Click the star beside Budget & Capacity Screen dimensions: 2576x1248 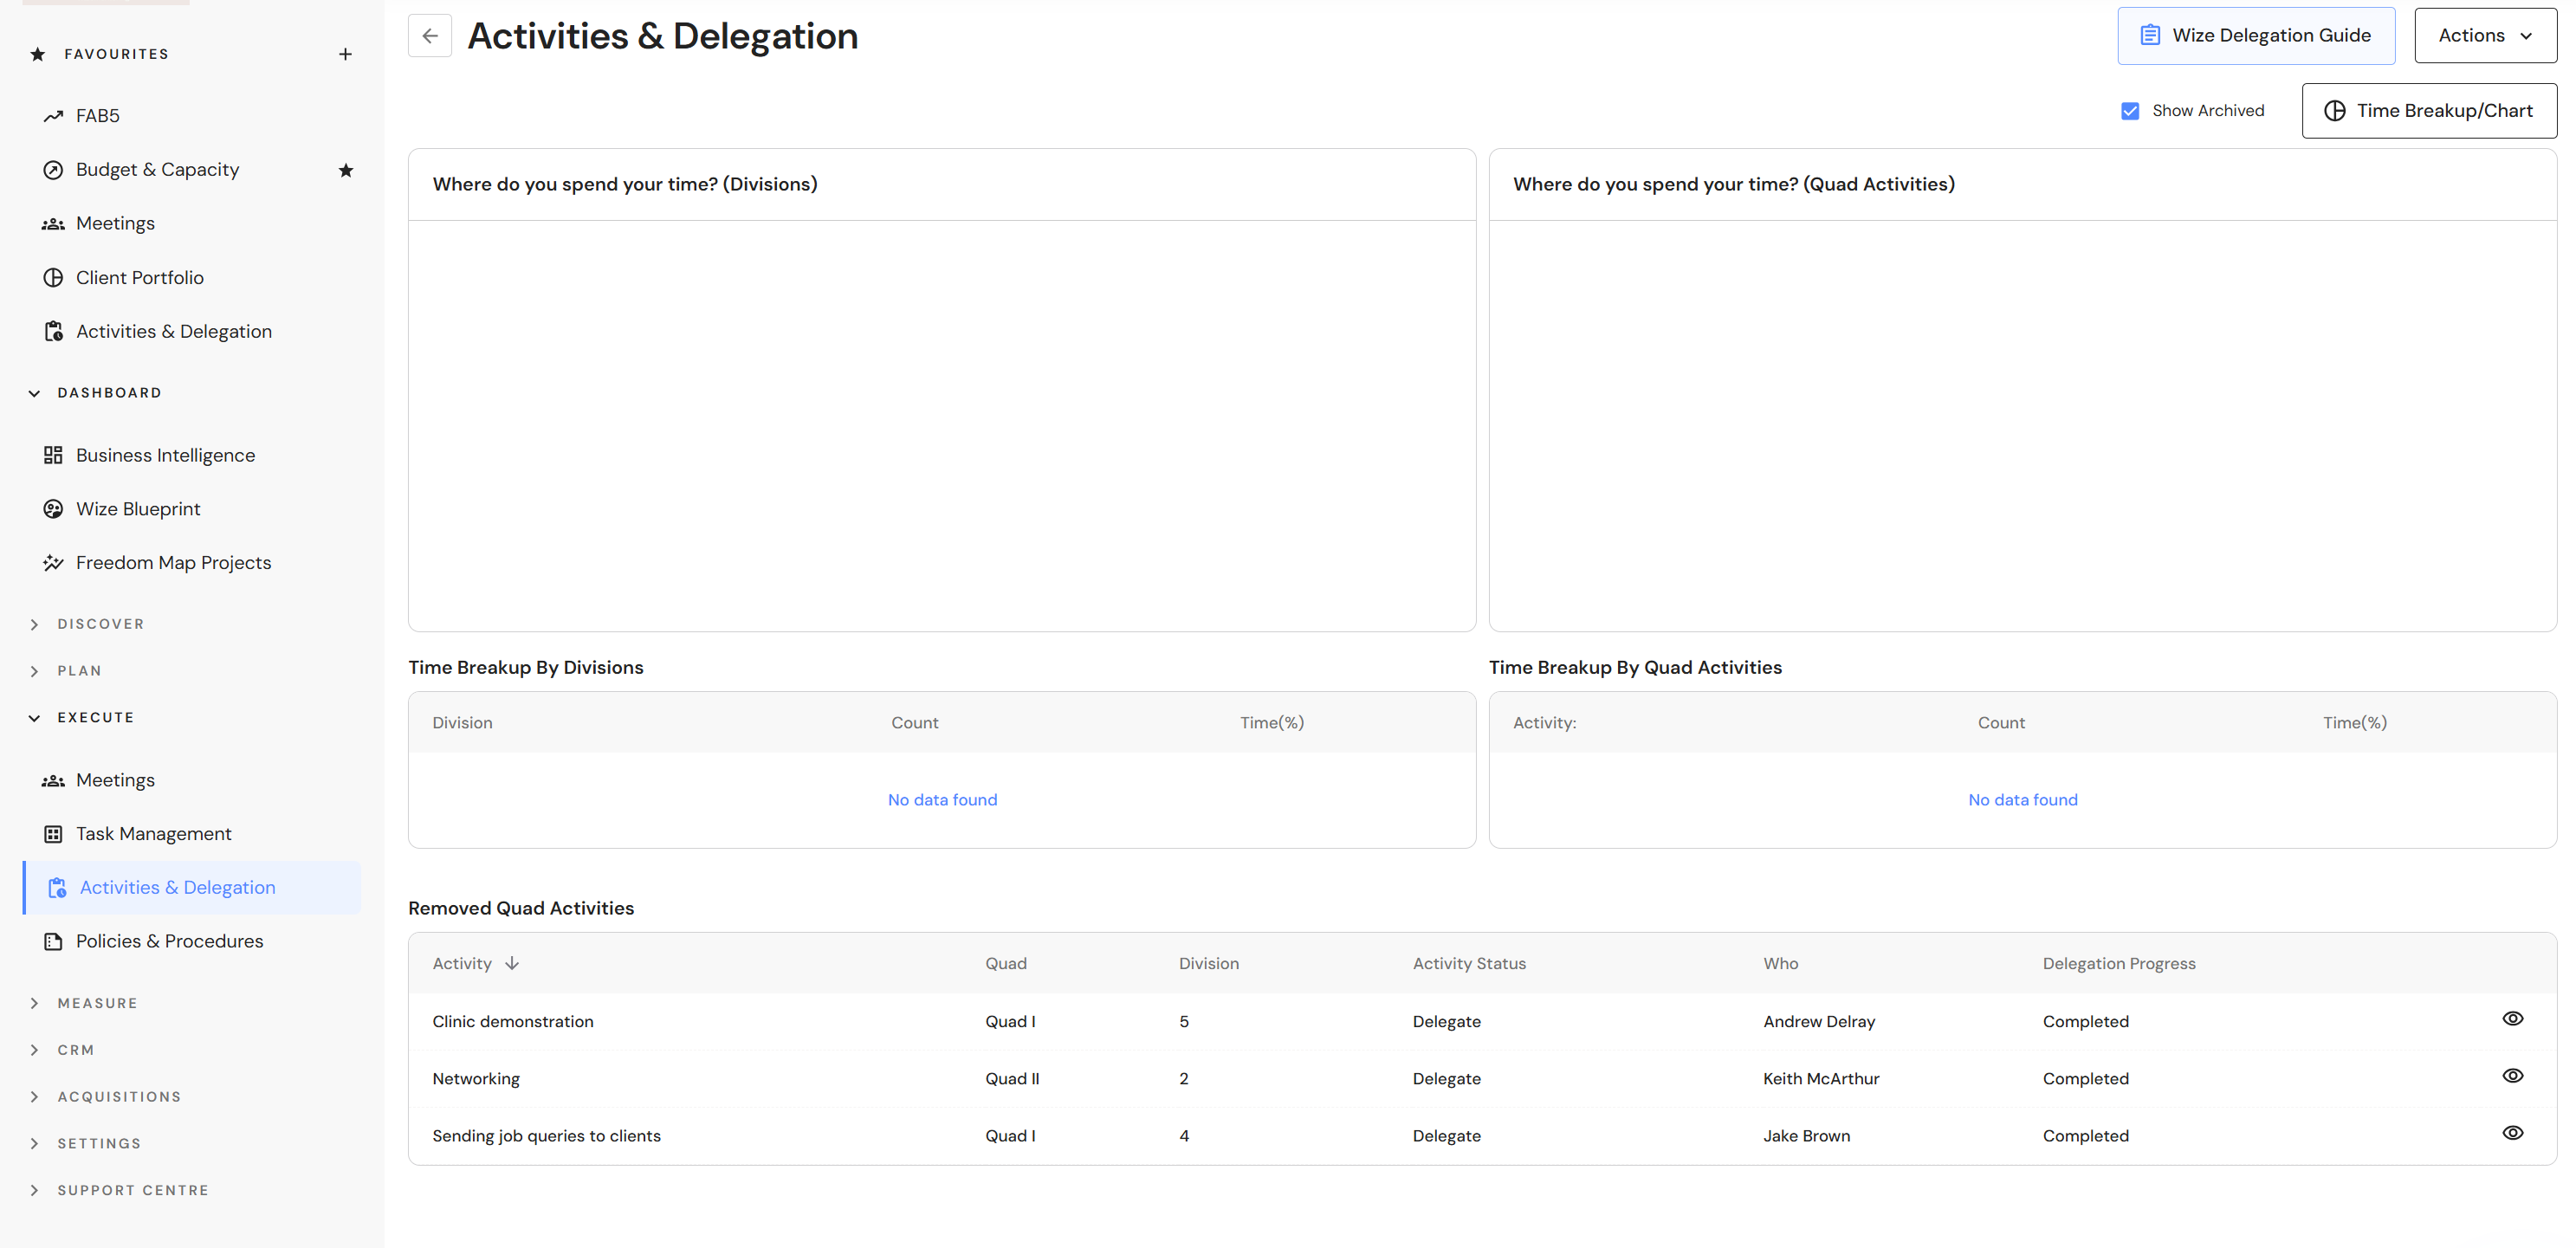[345, 170]
